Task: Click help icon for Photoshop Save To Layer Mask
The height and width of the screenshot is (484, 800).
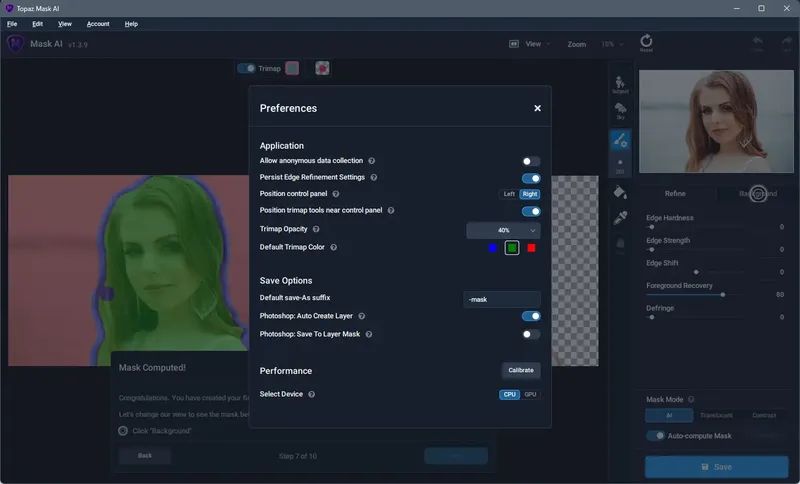Action: 368,335
